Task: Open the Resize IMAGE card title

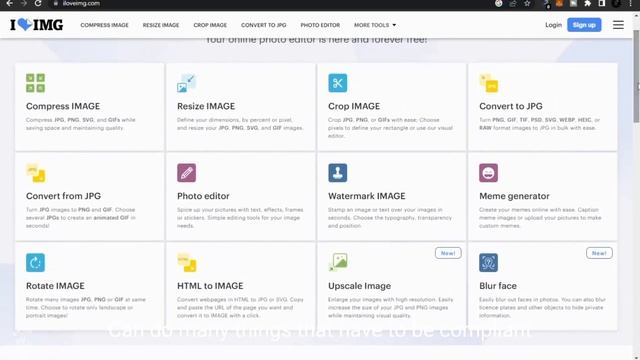Action: point(206,106)
